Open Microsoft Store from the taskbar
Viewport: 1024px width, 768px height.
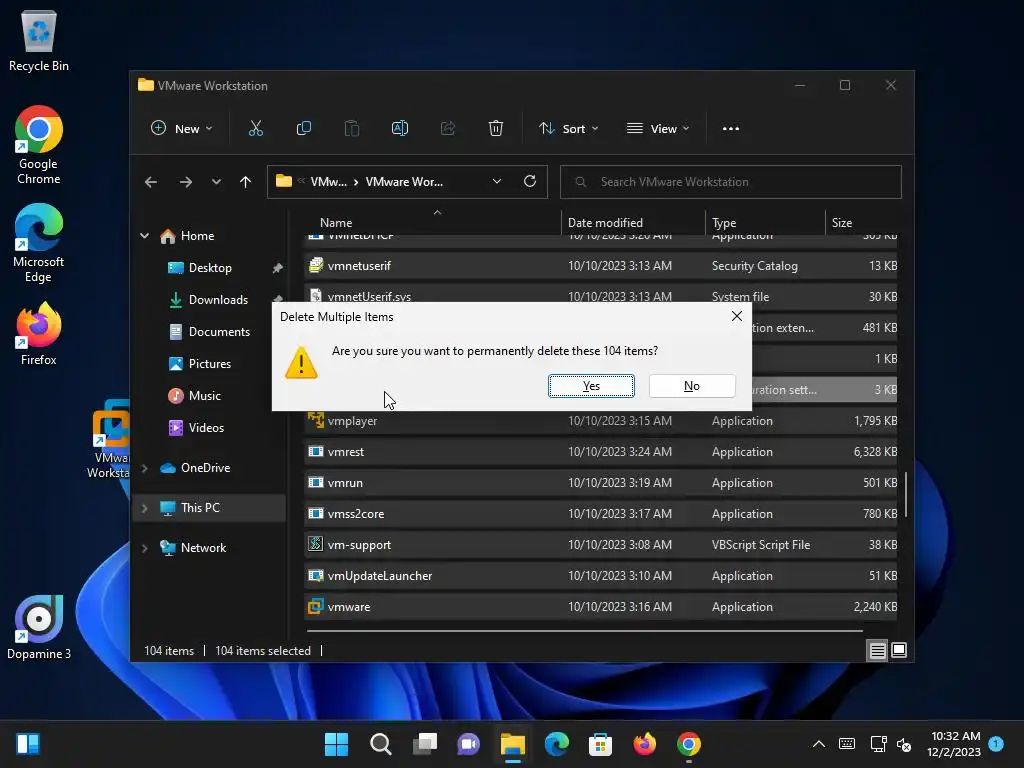[x=600, y=744]
